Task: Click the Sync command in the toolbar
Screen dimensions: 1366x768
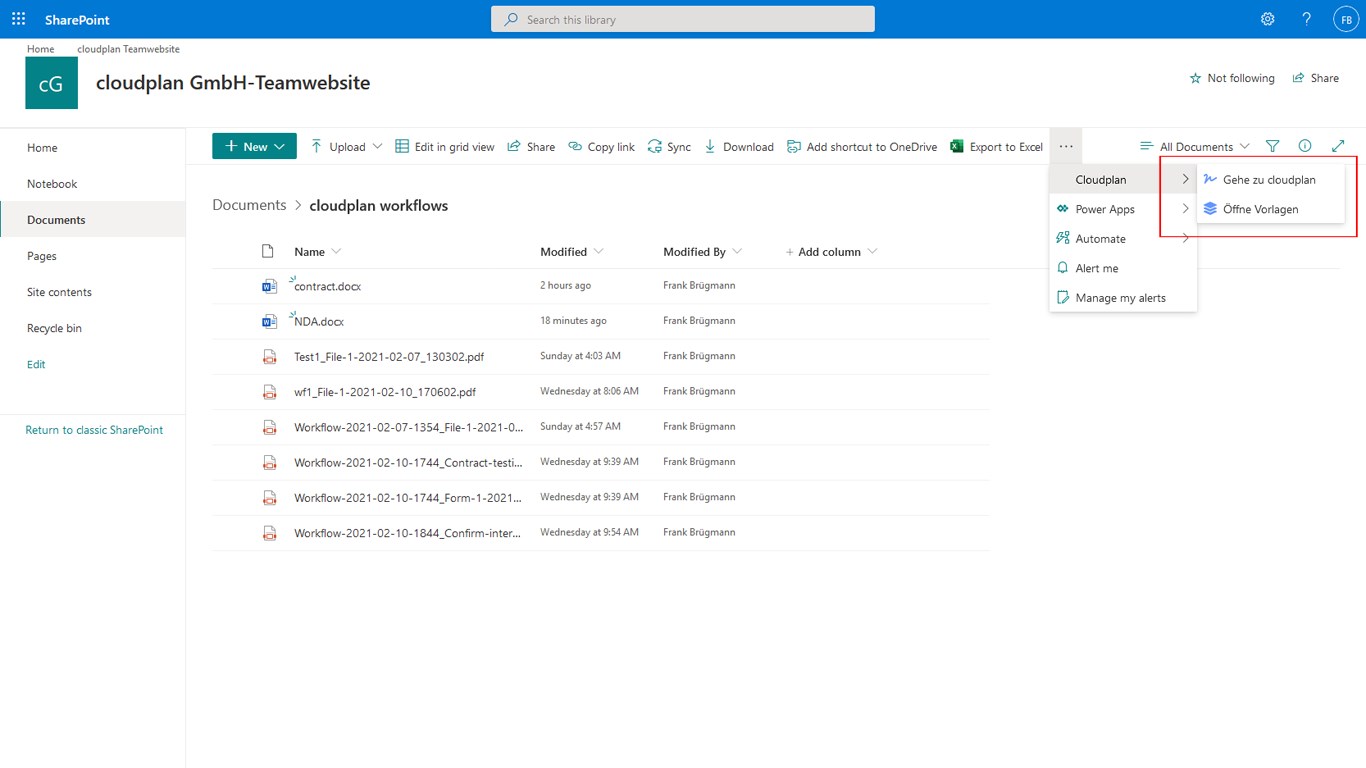Action: (x=669, y=146)
